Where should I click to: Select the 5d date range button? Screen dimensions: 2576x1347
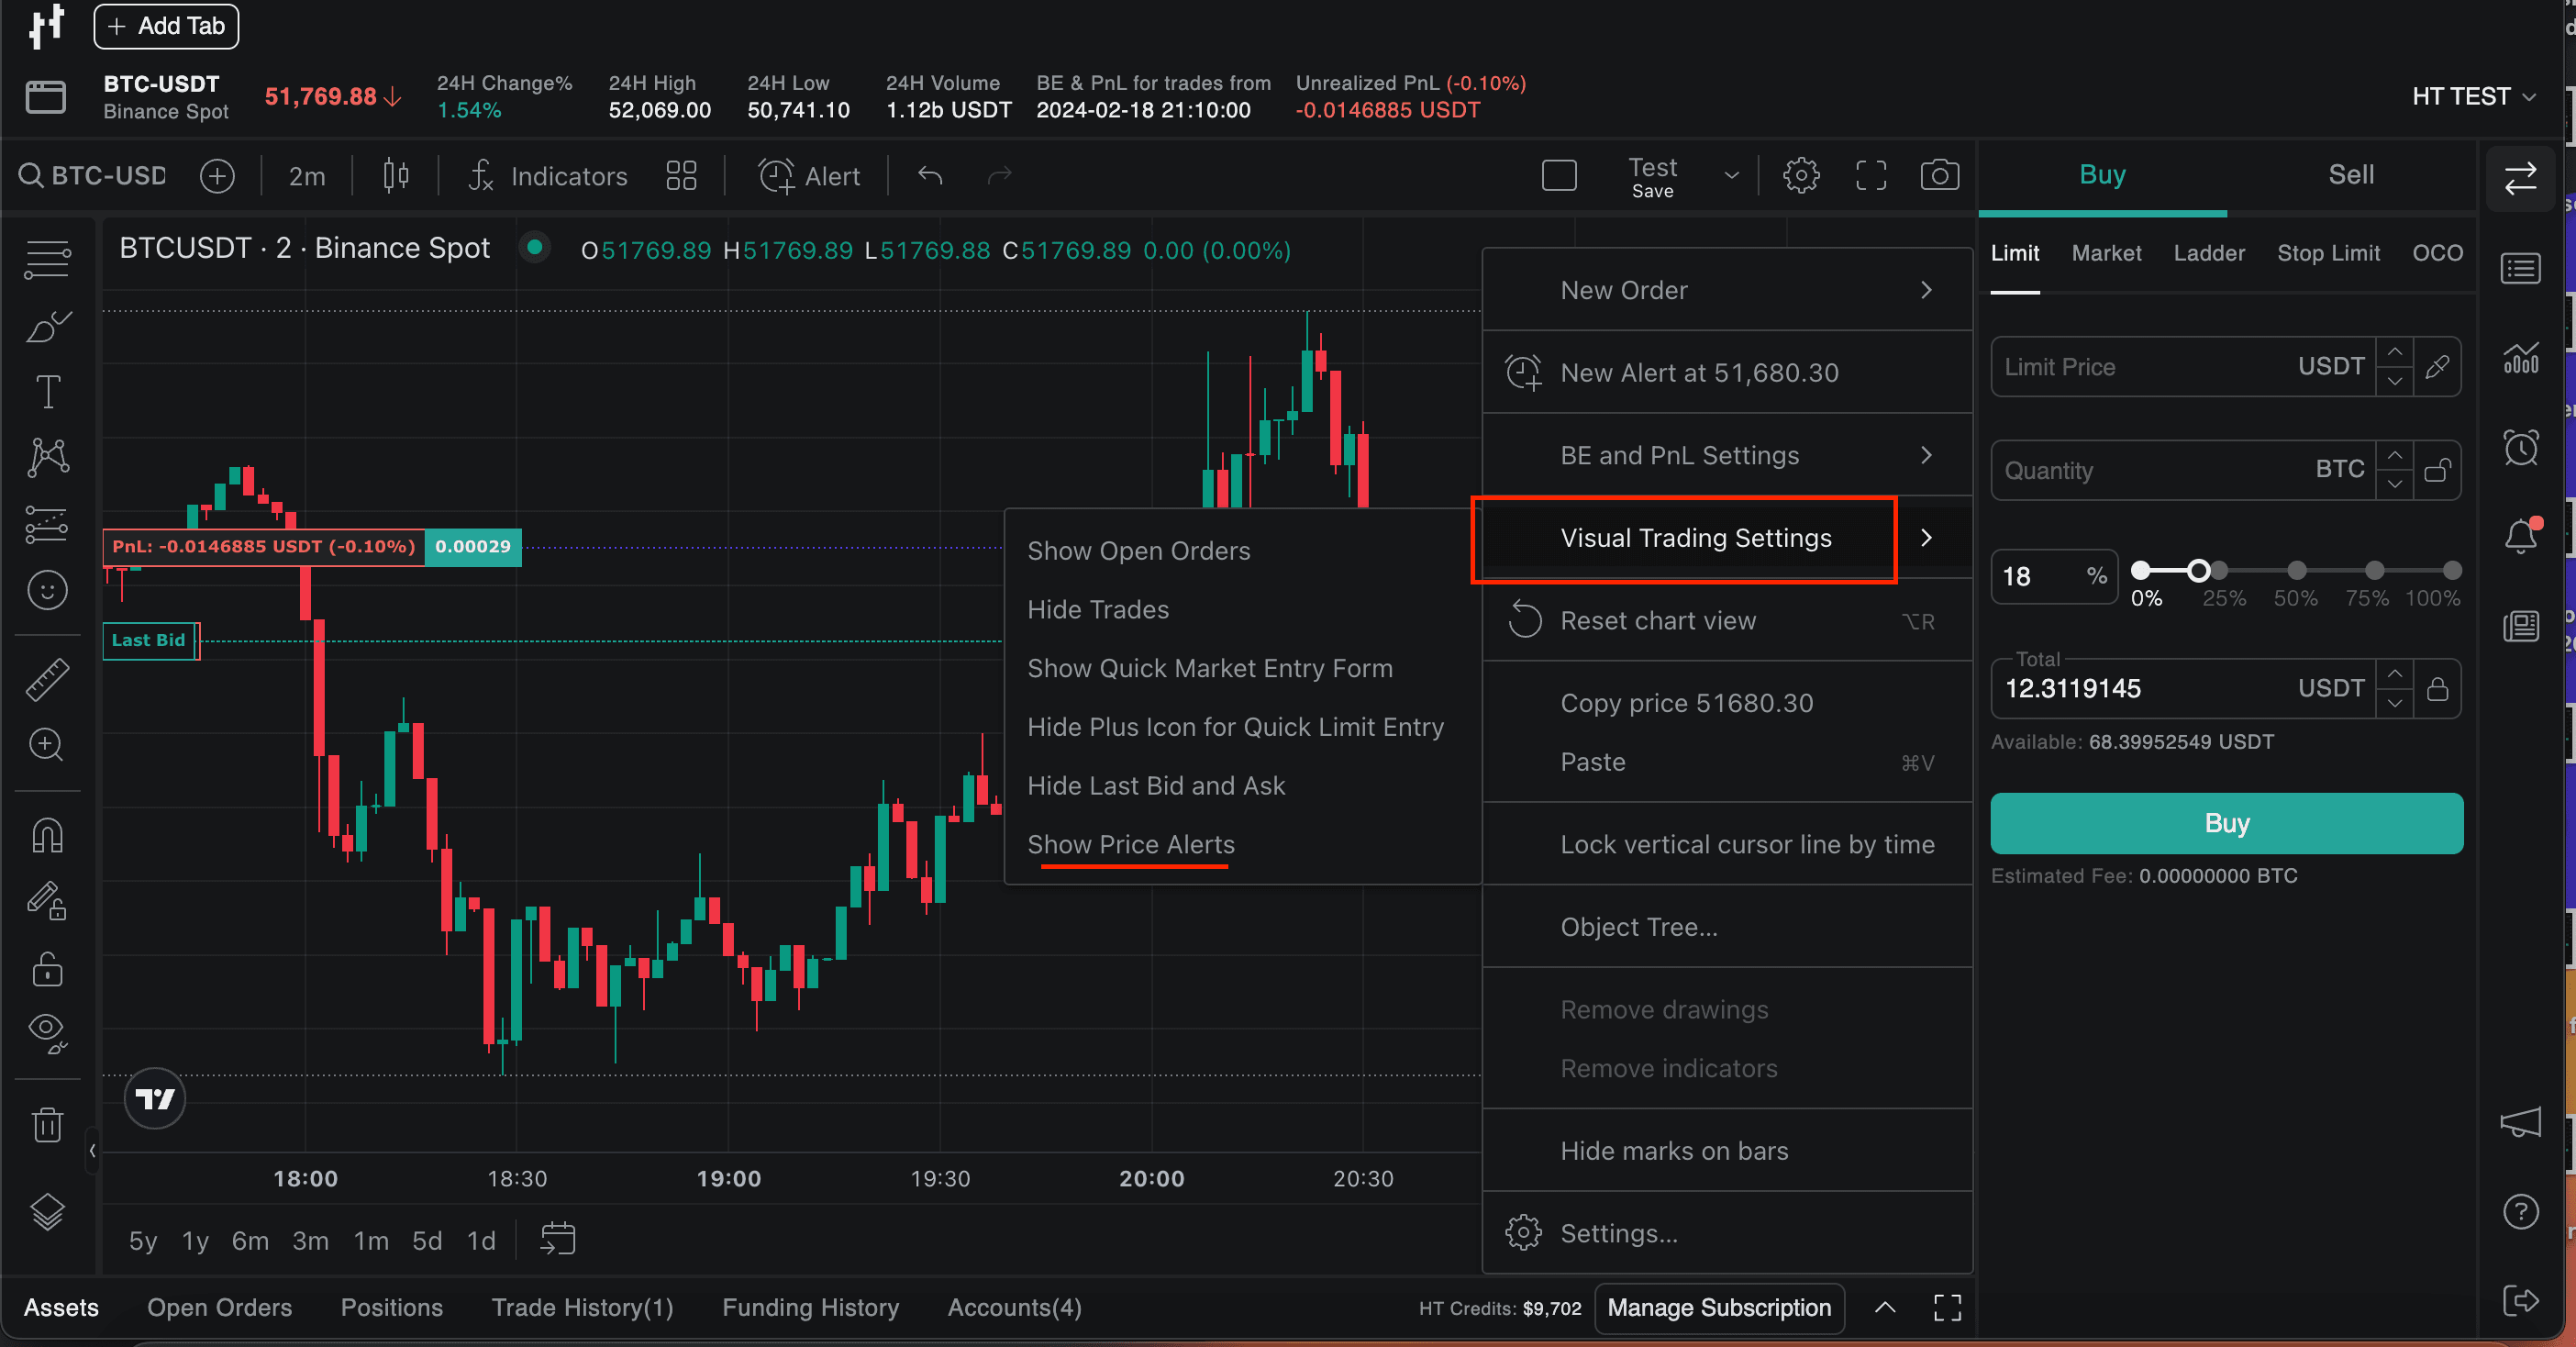(x=427, y=1241)
